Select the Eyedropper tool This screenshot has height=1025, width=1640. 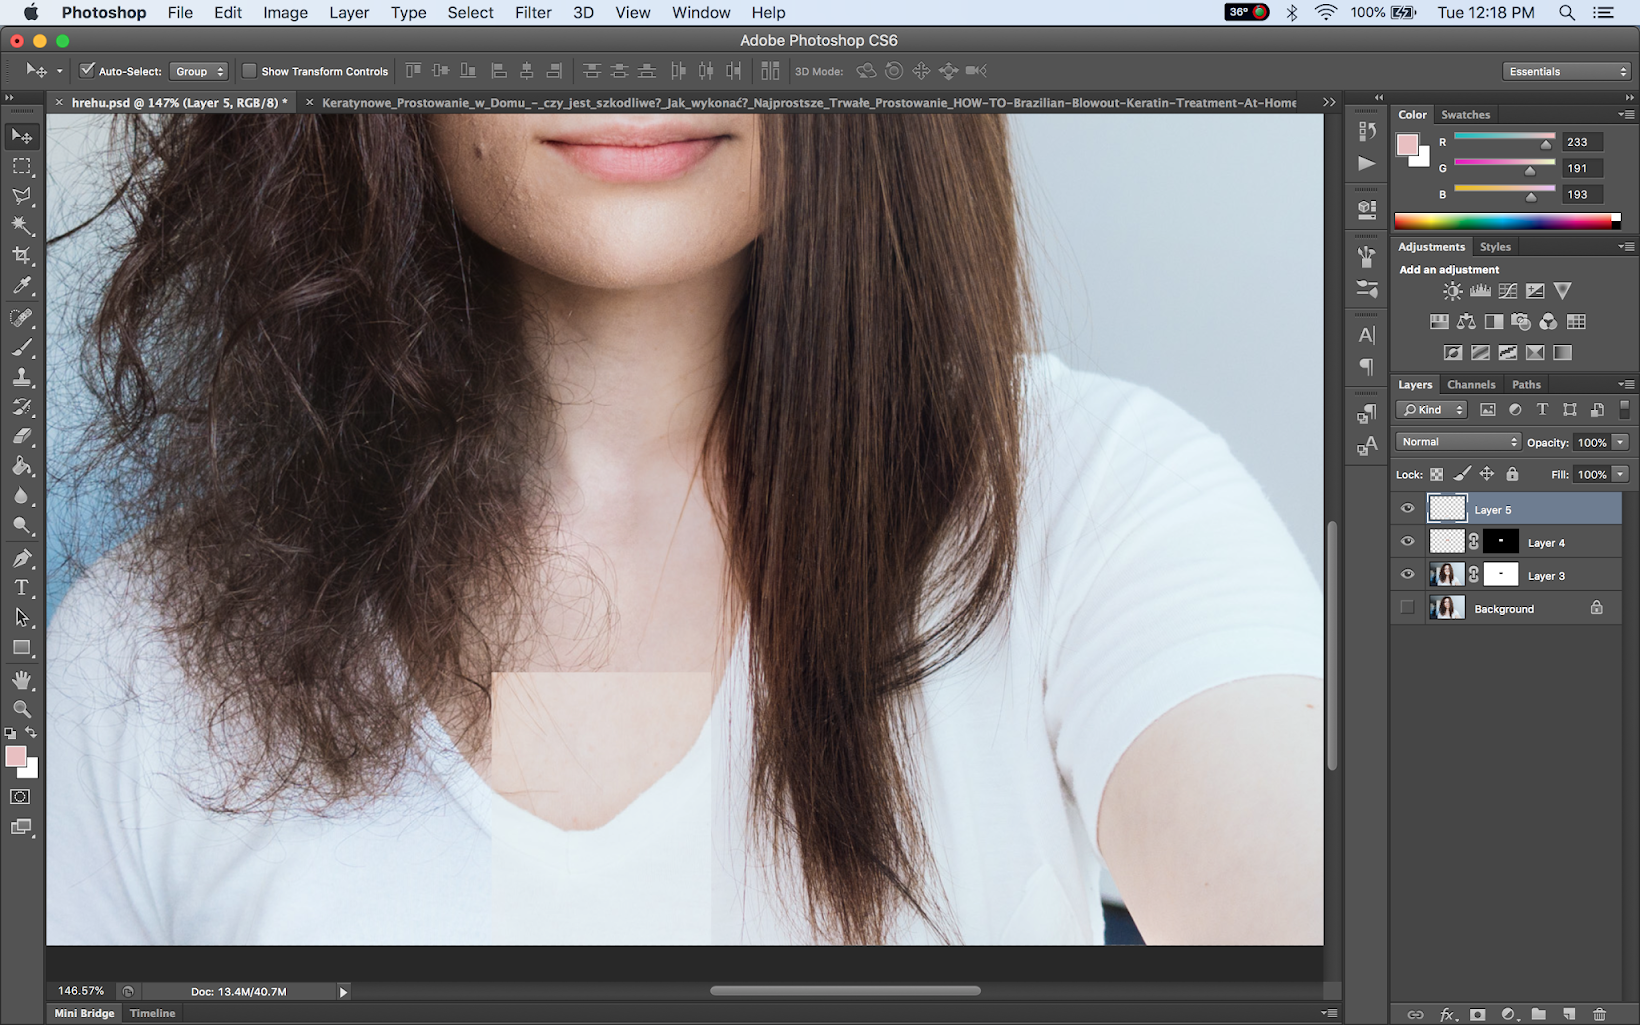point(22,286)
